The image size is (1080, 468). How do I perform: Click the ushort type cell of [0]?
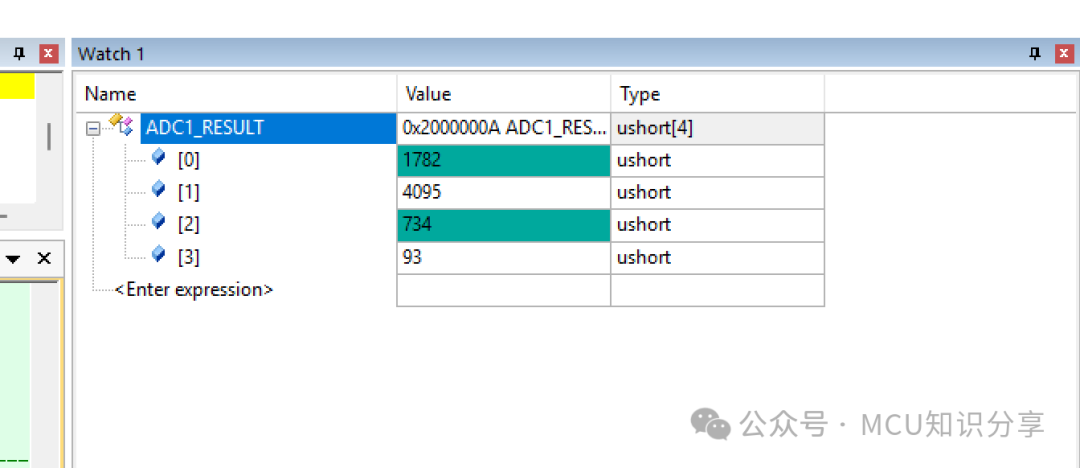(718, 161)
